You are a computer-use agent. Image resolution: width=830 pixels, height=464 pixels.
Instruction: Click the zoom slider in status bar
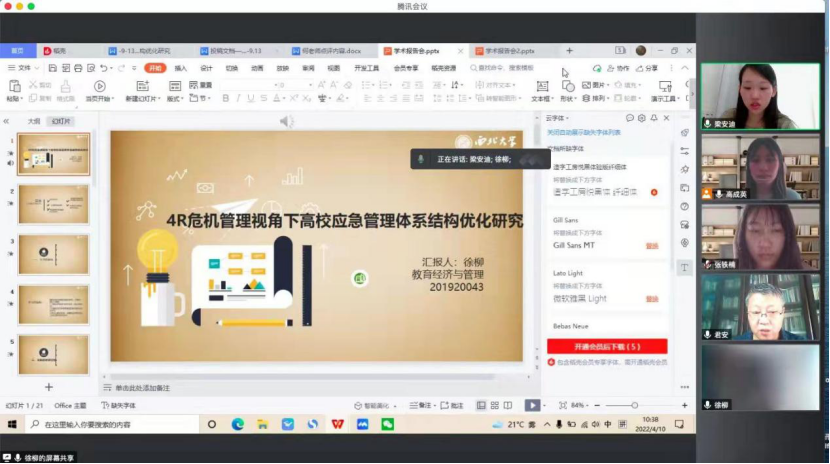(634, 405)
